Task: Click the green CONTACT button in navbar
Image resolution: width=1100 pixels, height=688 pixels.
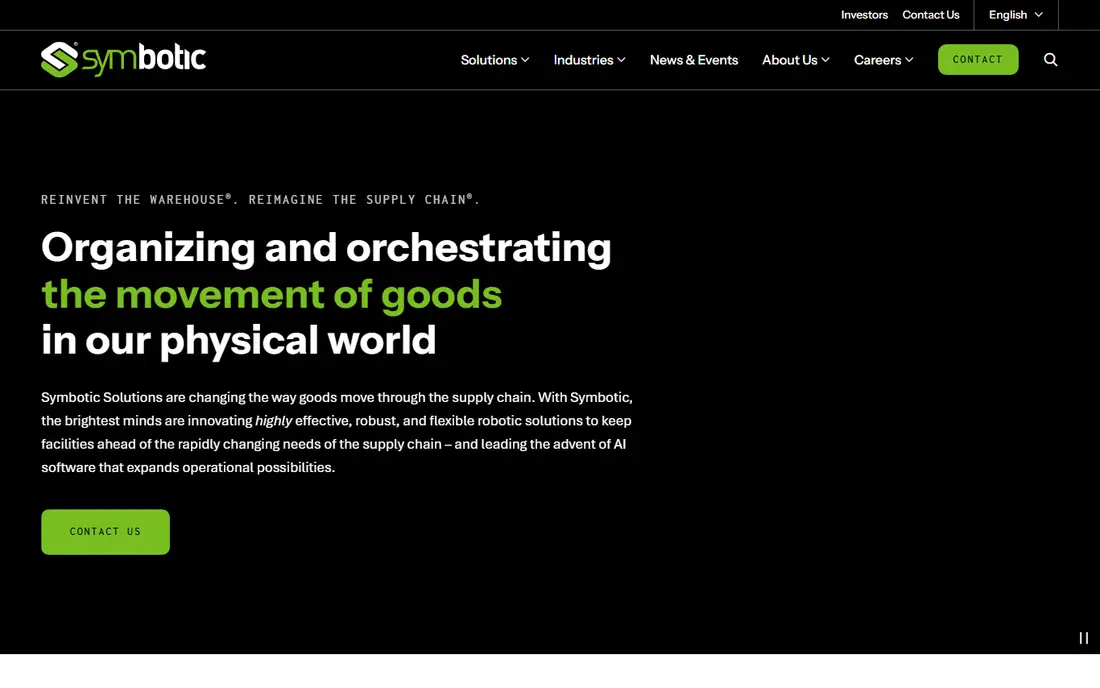Action: pos(978,60)
